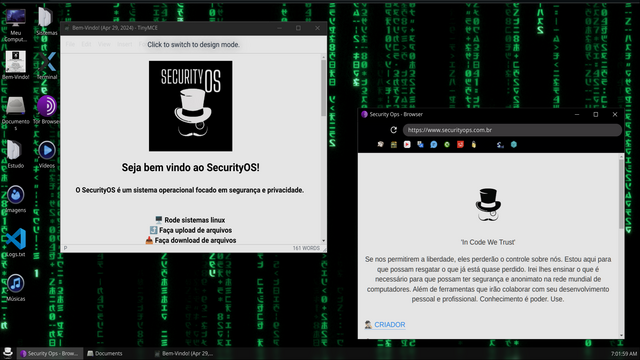Click the browser URL address field
The image size is (640, 360).
[512, 130]
